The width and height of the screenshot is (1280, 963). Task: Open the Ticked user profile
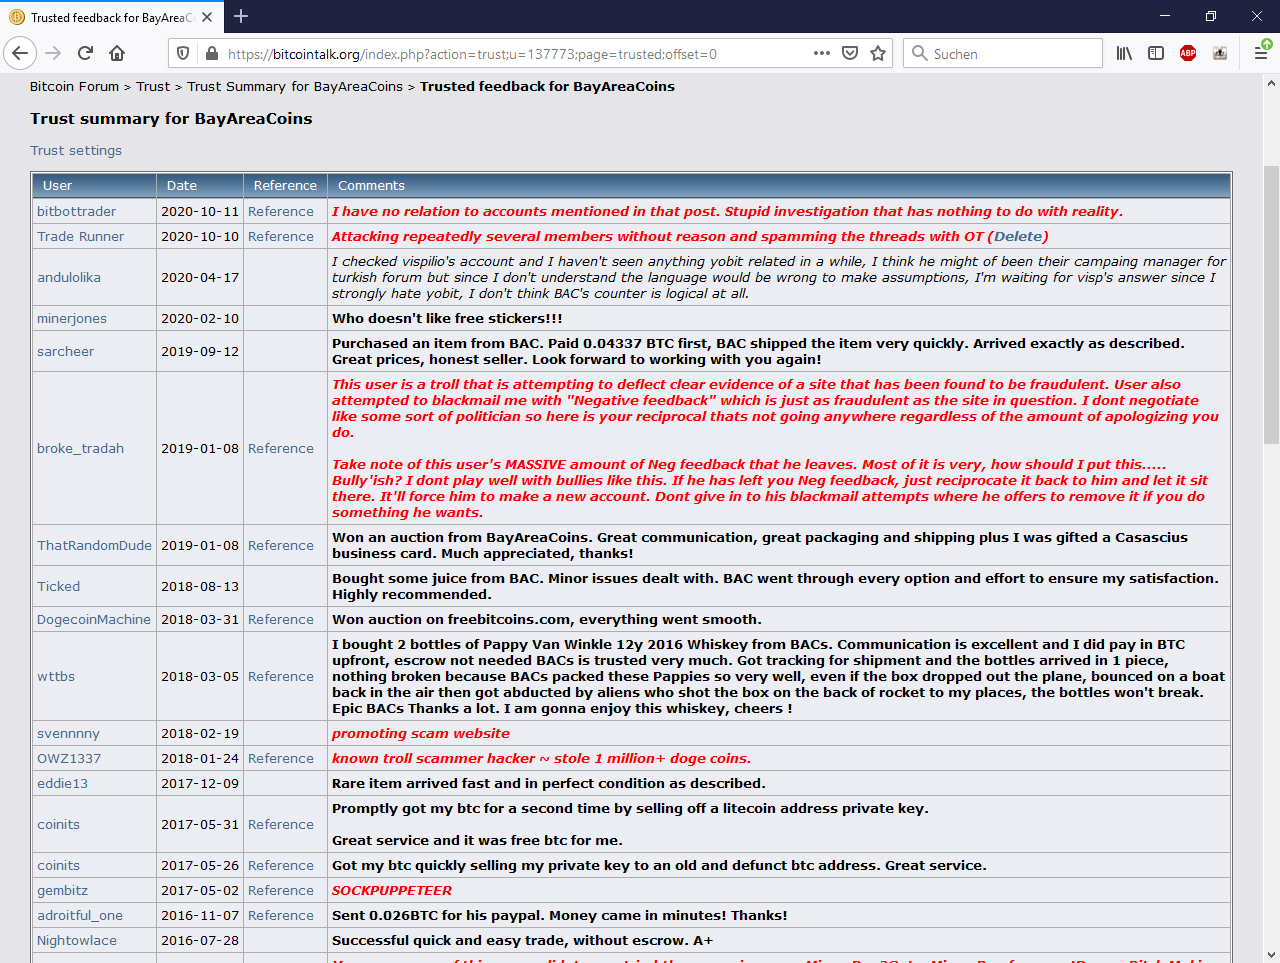coord(59,587)
